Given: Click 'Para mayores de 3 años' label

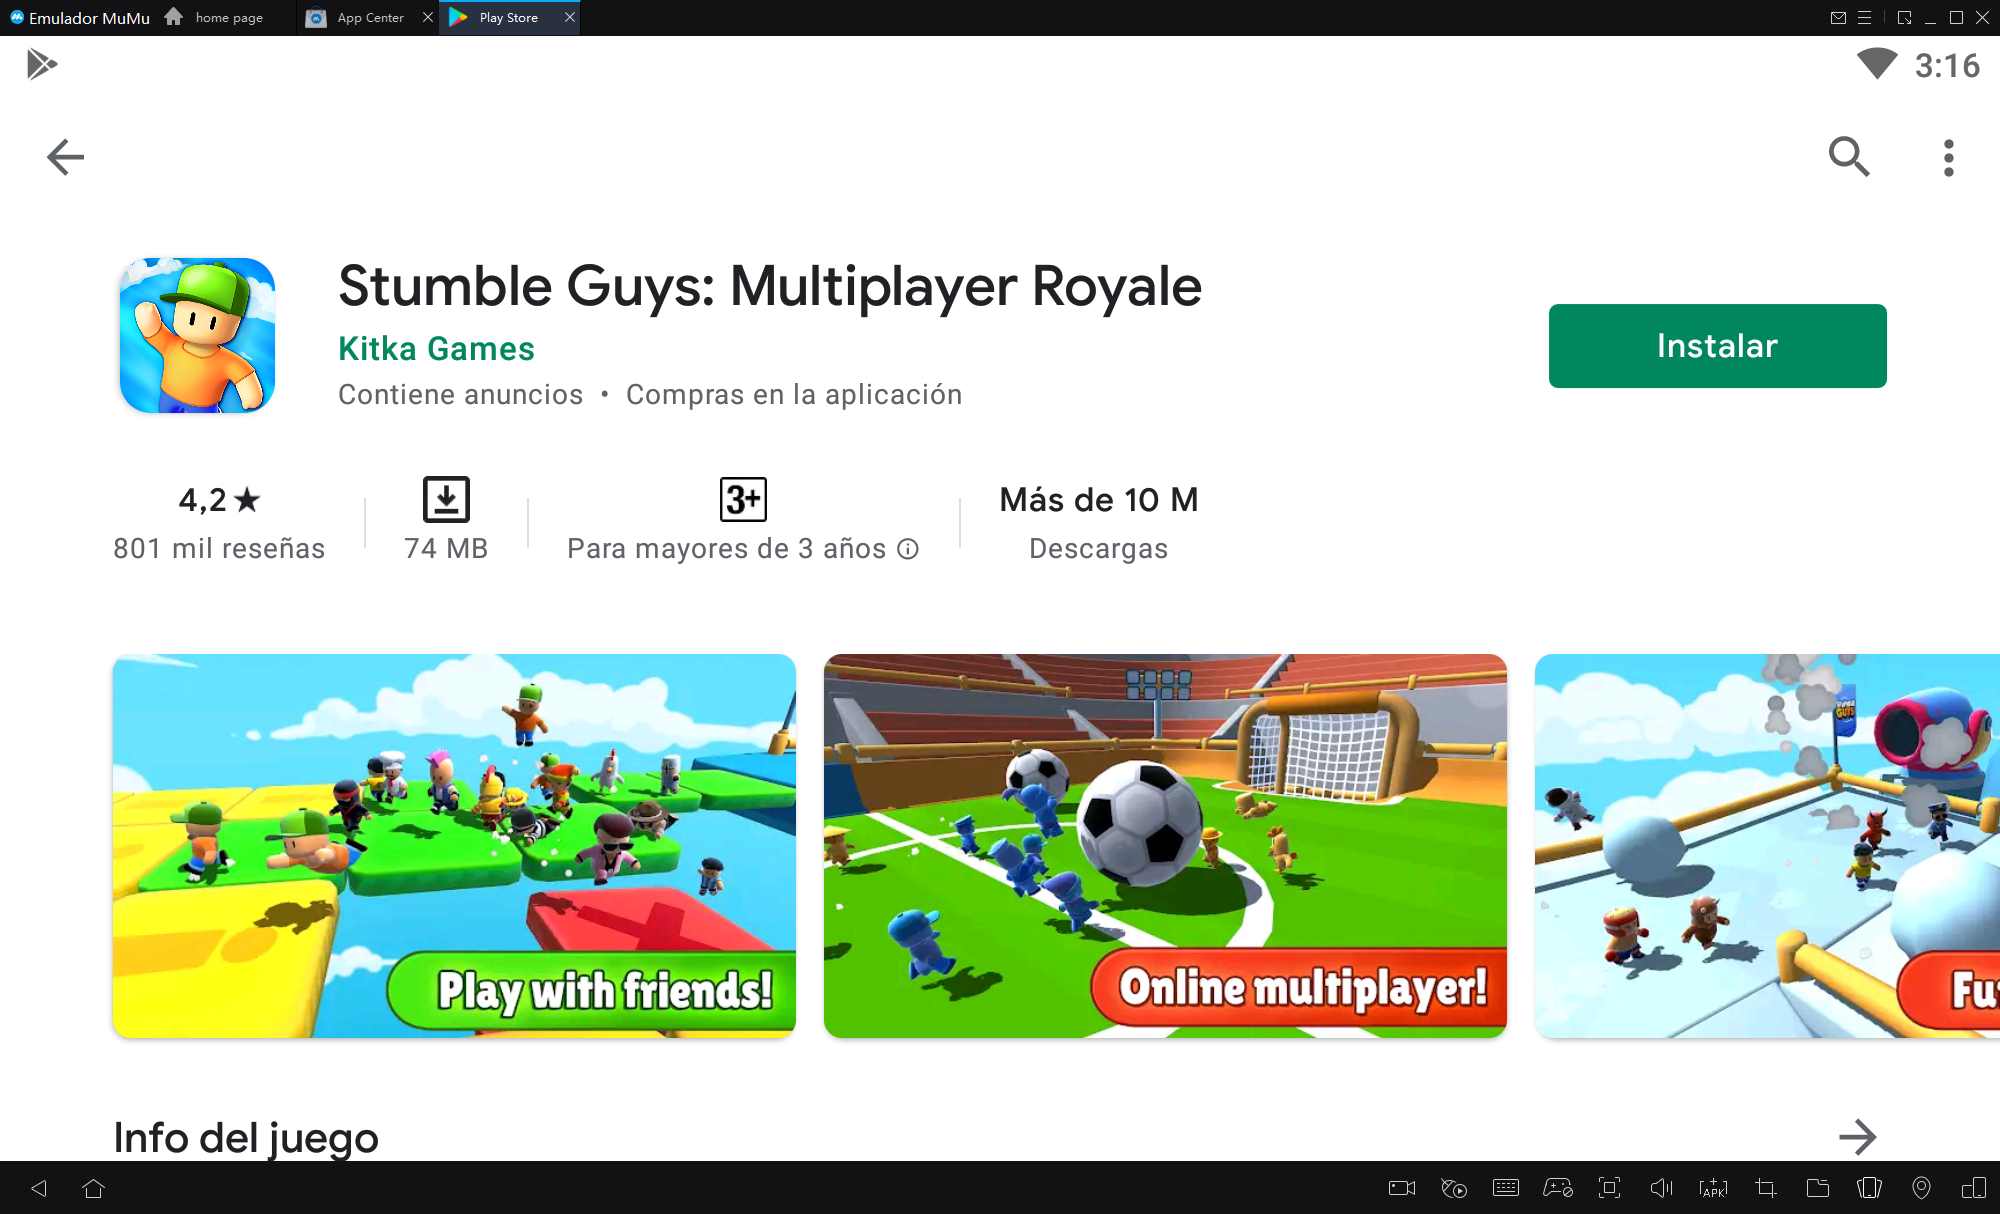Looking at the screenshot, I should pyautogui.click(x=727, y=549).
